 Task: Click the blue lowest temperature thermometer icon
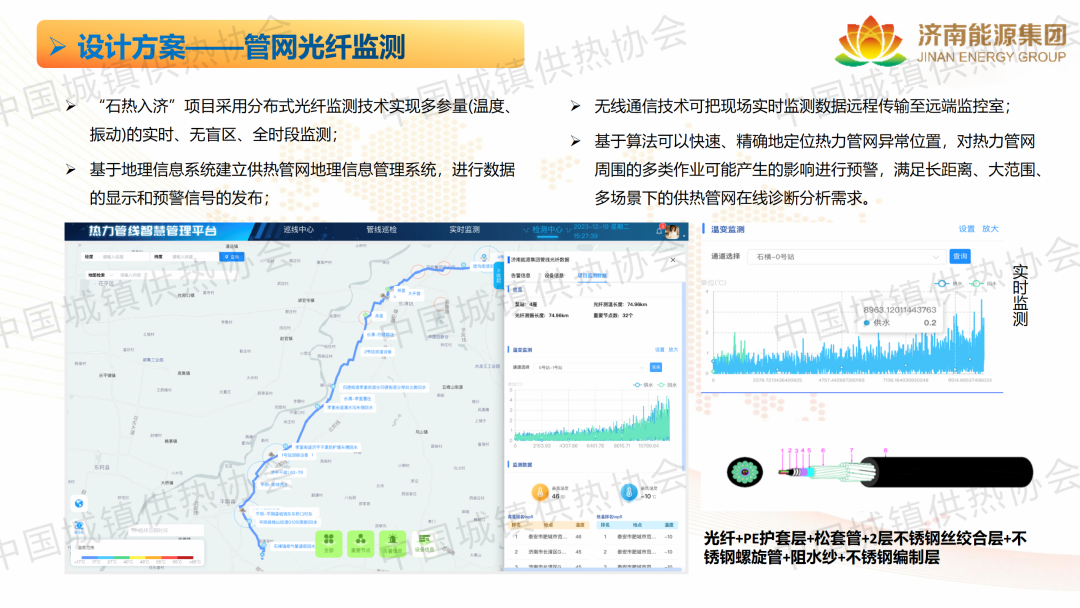point(629,492)
